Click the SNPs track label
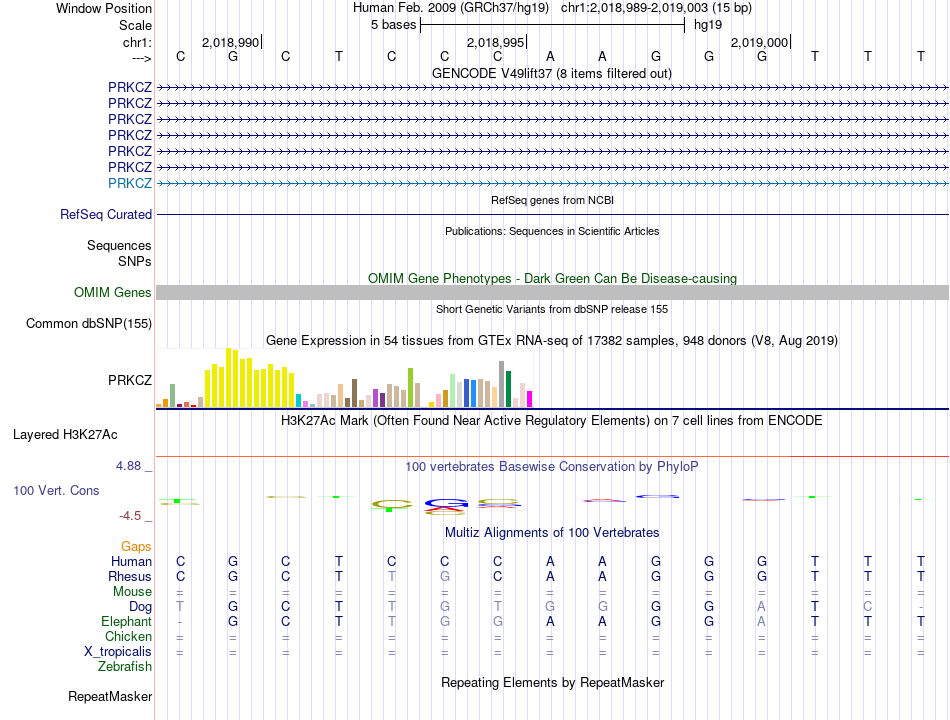 (135, 261)
